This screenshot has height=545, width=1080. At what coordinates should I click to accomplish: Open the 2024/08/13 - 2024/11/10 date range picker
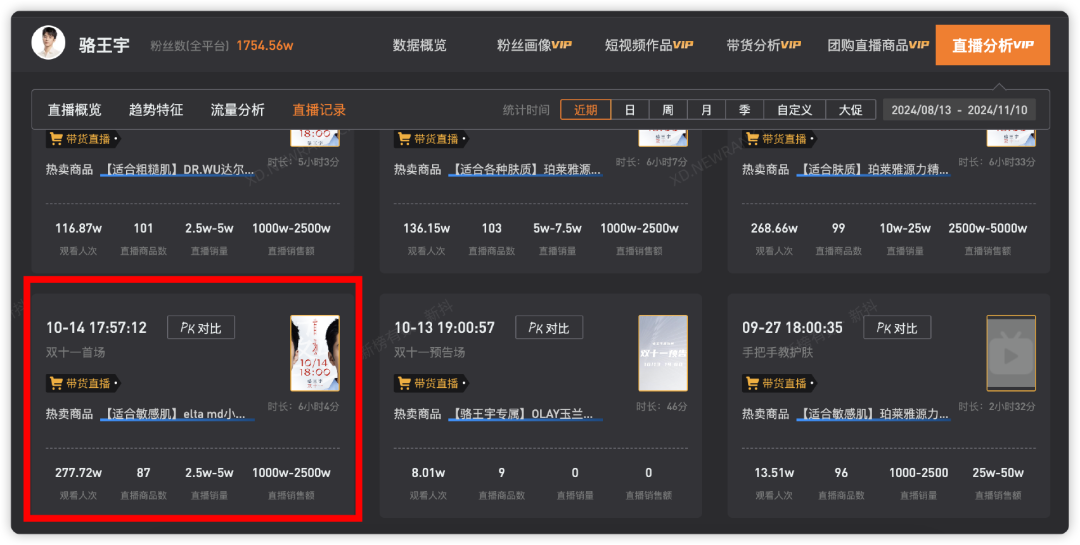(x=958, y=110)
